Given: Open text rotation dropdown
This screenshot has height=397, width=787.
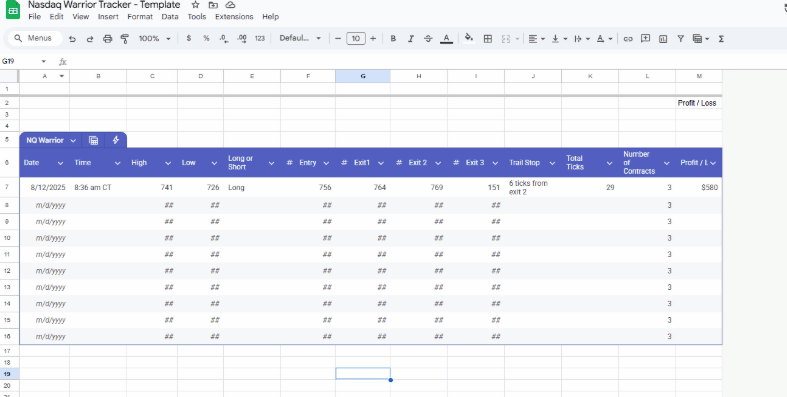Looking at the screenshot, I should click(x=604, y=39).
